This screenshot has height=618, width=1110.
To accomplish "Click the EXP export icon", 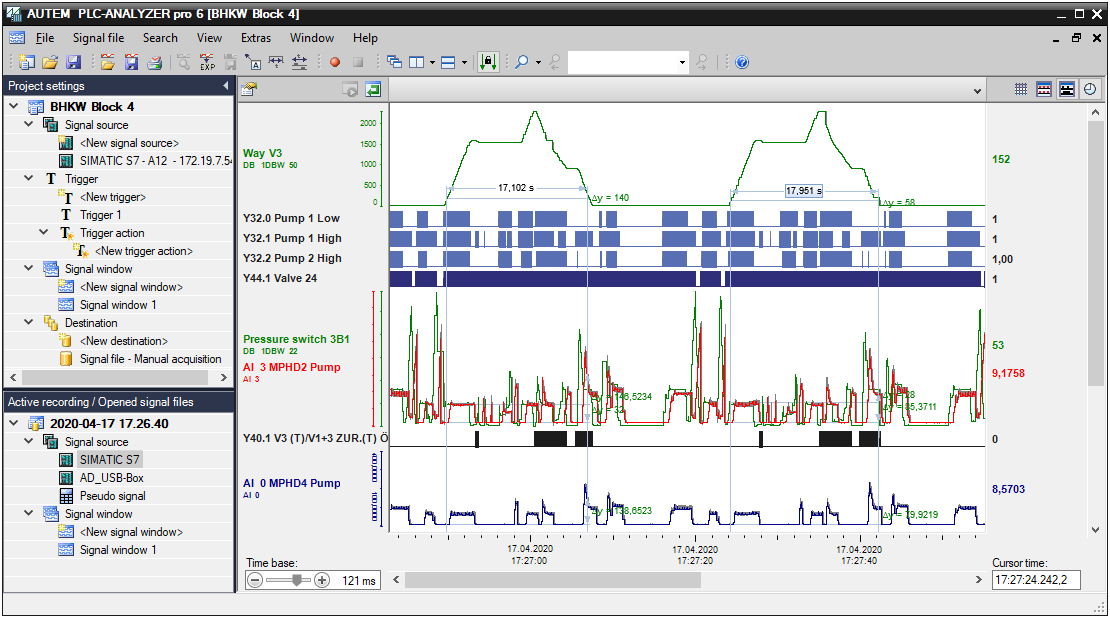I will click(207, 62).
